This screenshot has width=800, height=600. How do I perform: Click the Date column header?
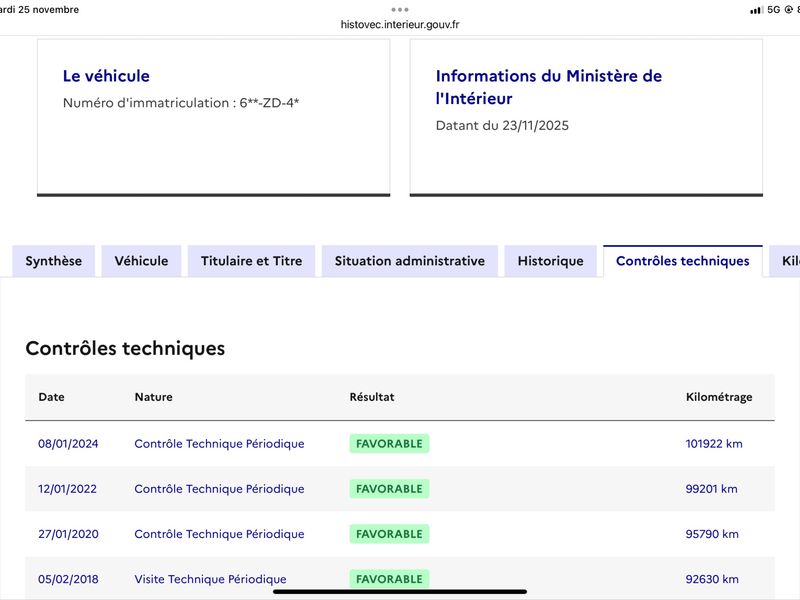click(x=51, y=397)
